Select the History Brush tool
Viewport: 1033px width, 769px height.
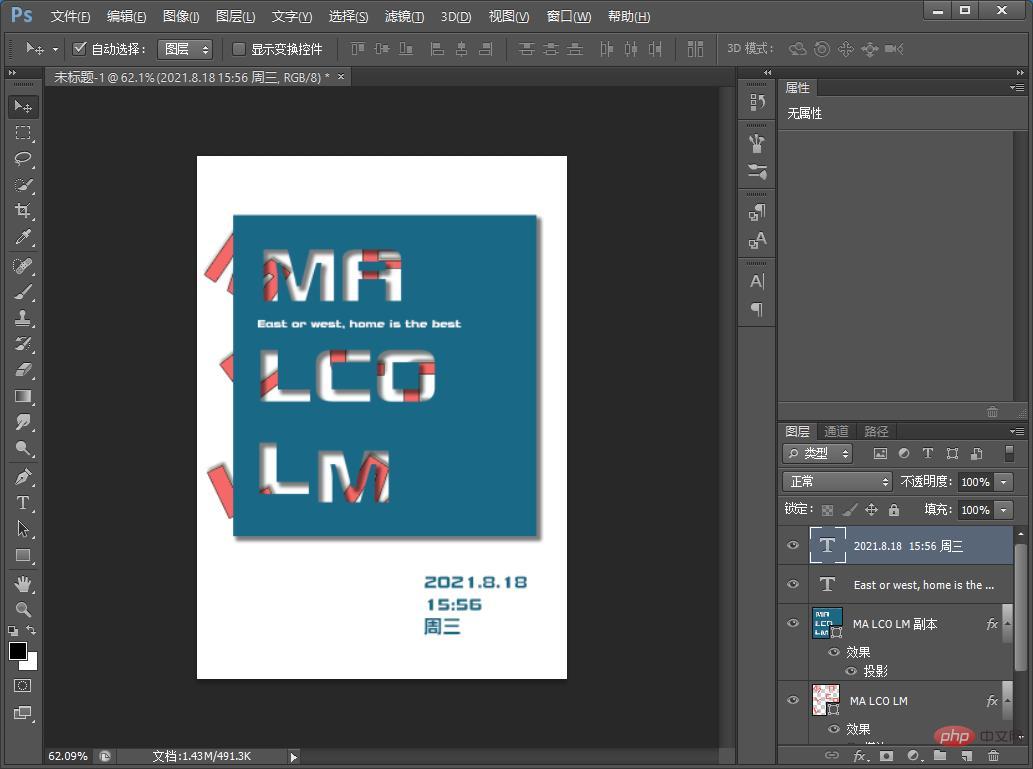(23, 344)
